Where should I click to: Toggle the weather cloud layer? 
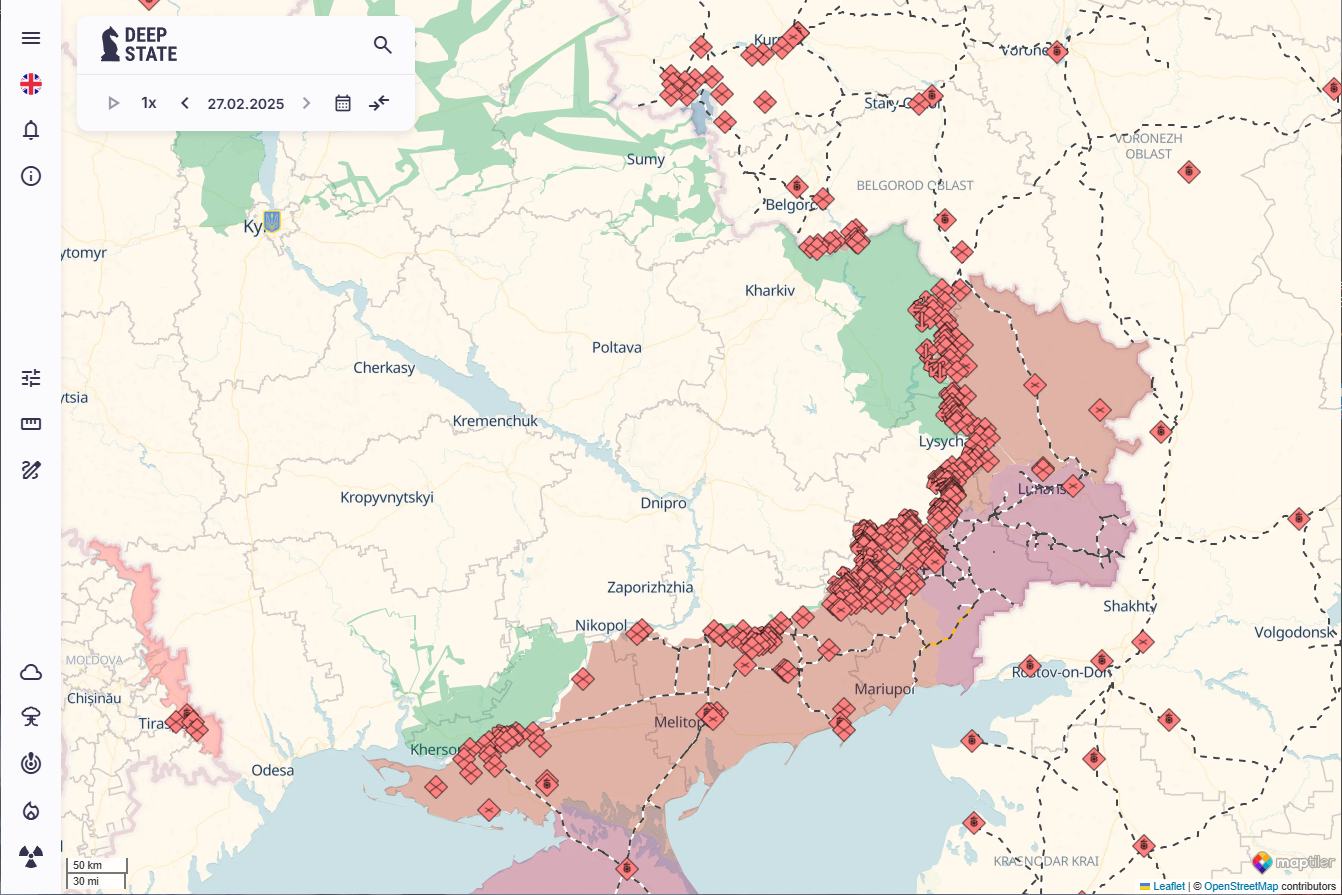31,672
